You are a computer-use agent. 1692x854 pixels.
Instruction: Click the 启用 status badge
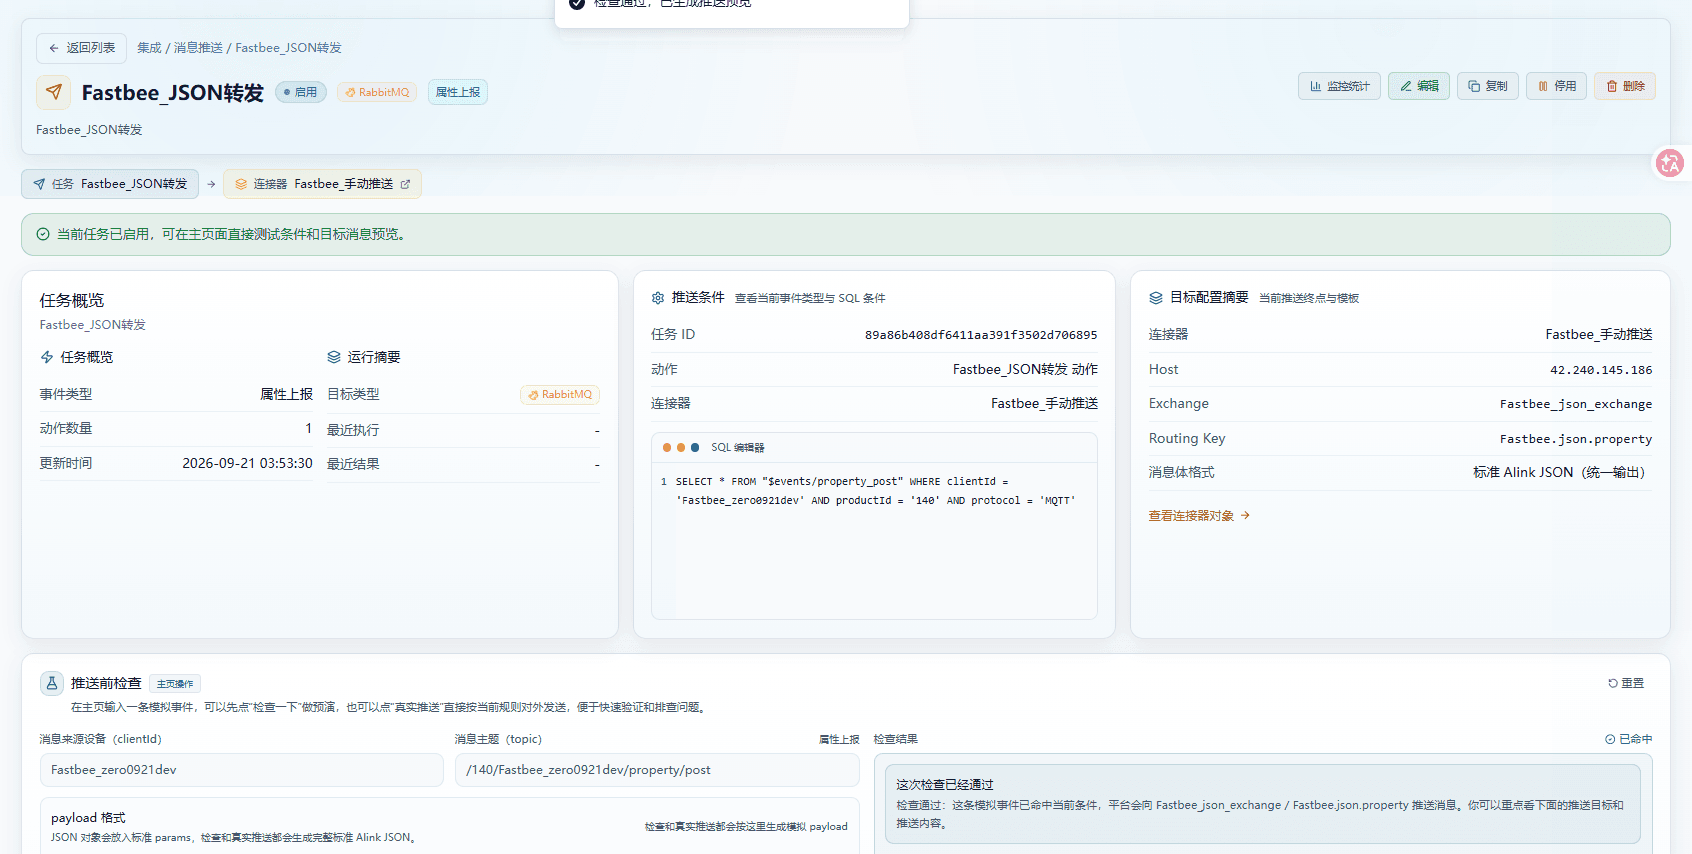click(x=301, y=92)
